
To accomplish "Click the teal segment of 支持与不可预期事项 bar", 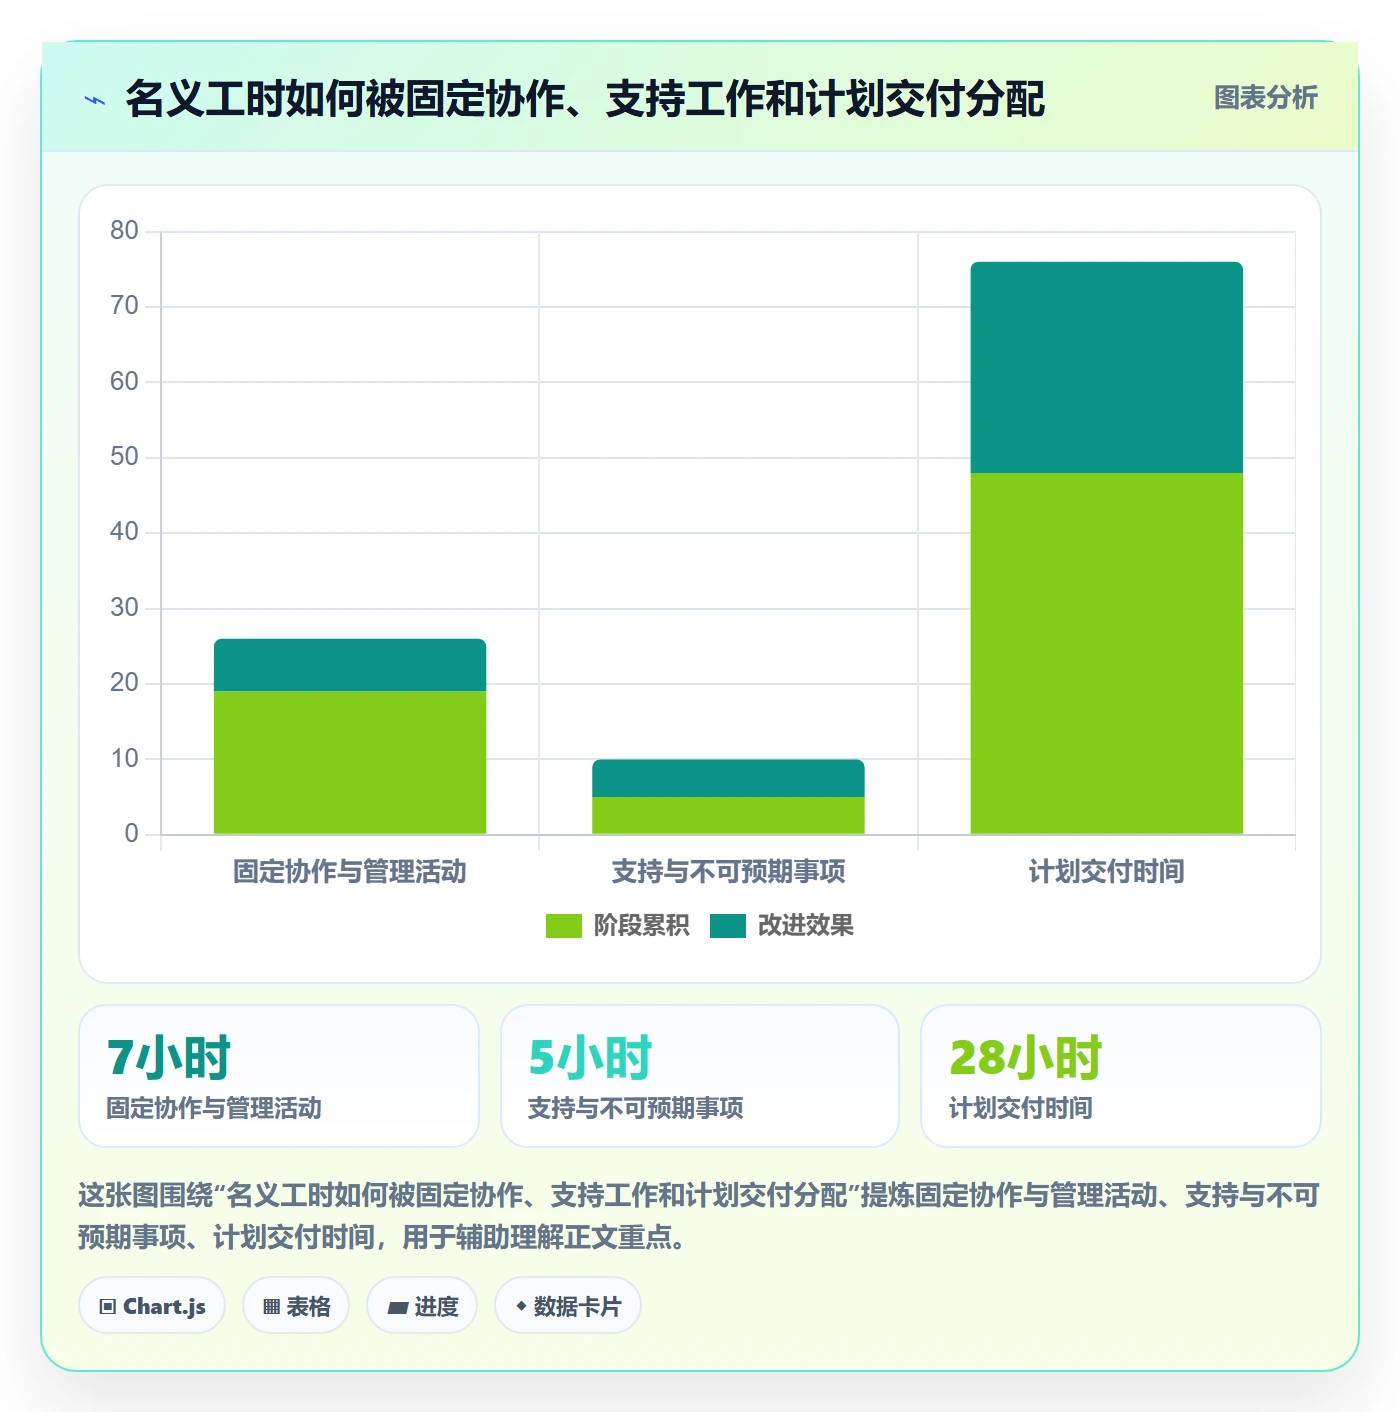I will tap(728, 778).
